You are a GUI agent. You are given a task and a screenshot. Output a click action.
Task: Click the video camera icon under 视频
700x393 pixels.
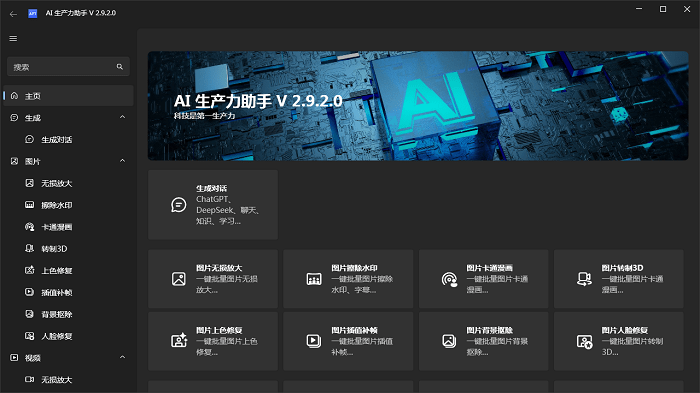tap(29, 379)
